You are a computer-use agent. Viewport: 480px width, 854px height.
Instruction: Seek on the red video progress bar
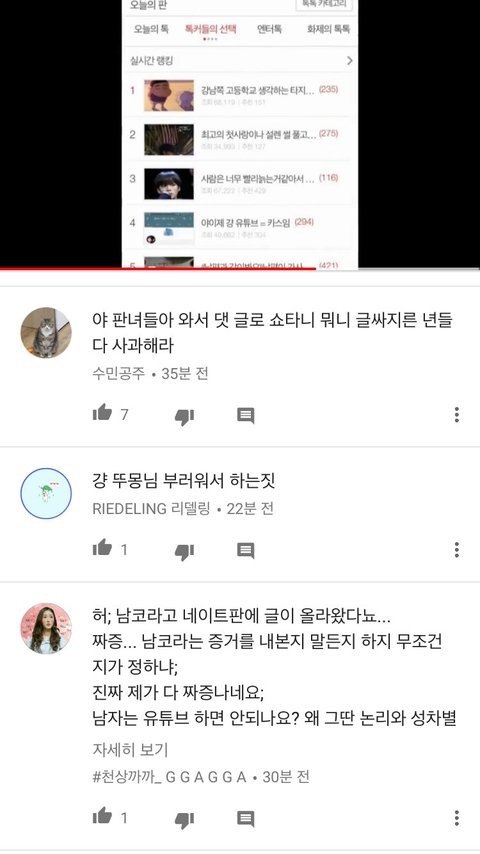point(158,269)
